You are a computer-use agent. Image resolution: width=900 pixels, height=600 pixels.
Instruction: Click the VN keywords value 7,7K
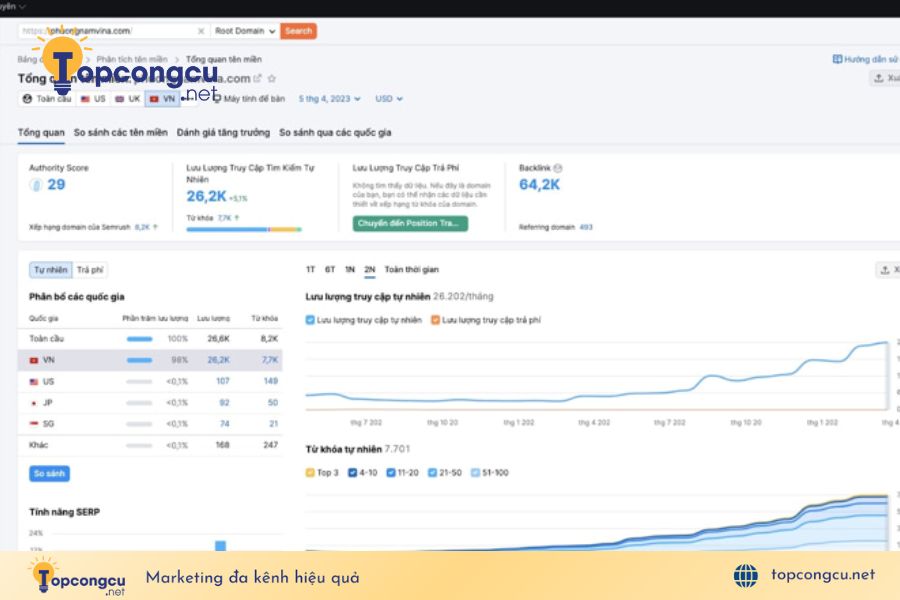[x=270, y=360]
